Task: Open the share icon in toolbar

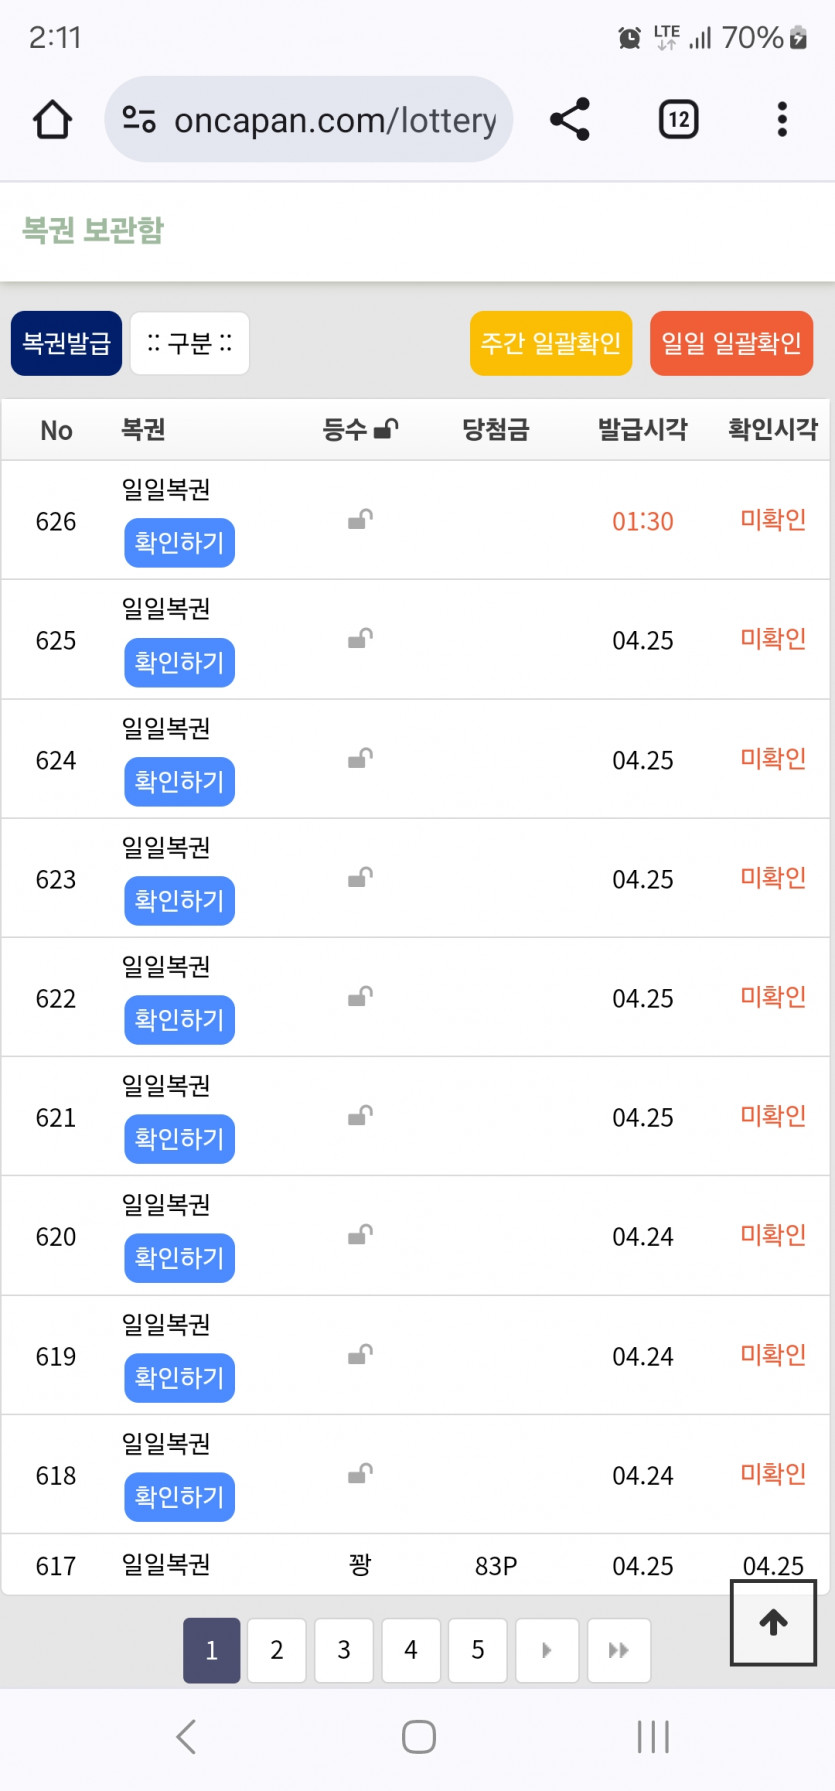Action: click(570, 120)
